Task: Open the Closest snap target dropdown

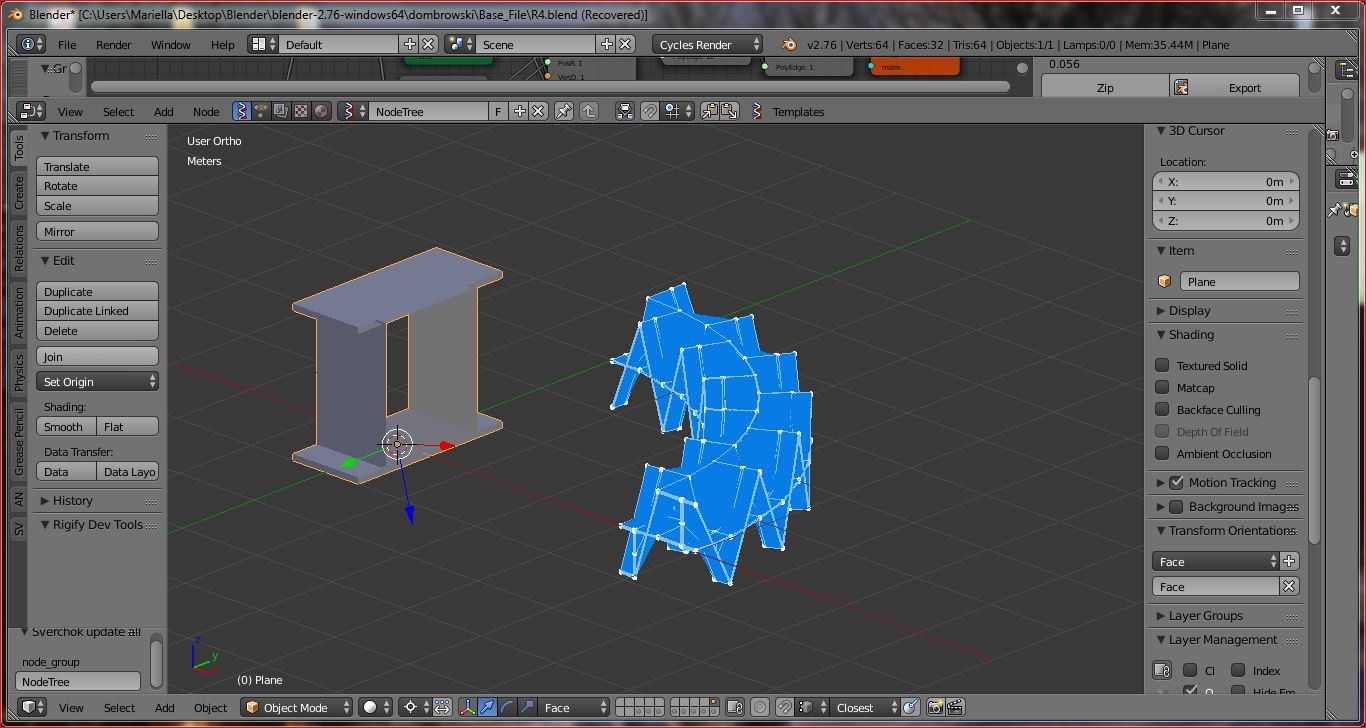Action: 866,707
